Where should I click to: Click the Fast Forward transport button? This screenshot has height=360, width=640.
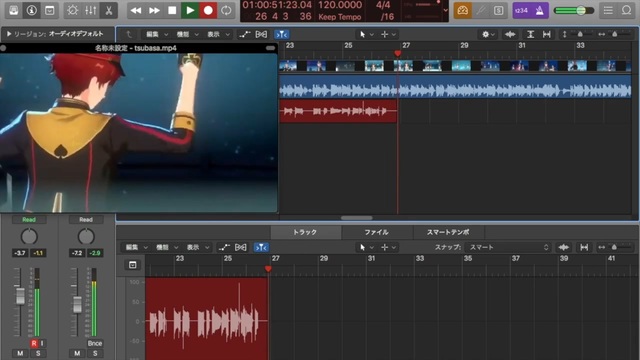pyautogui.click(x=154, y=10)
